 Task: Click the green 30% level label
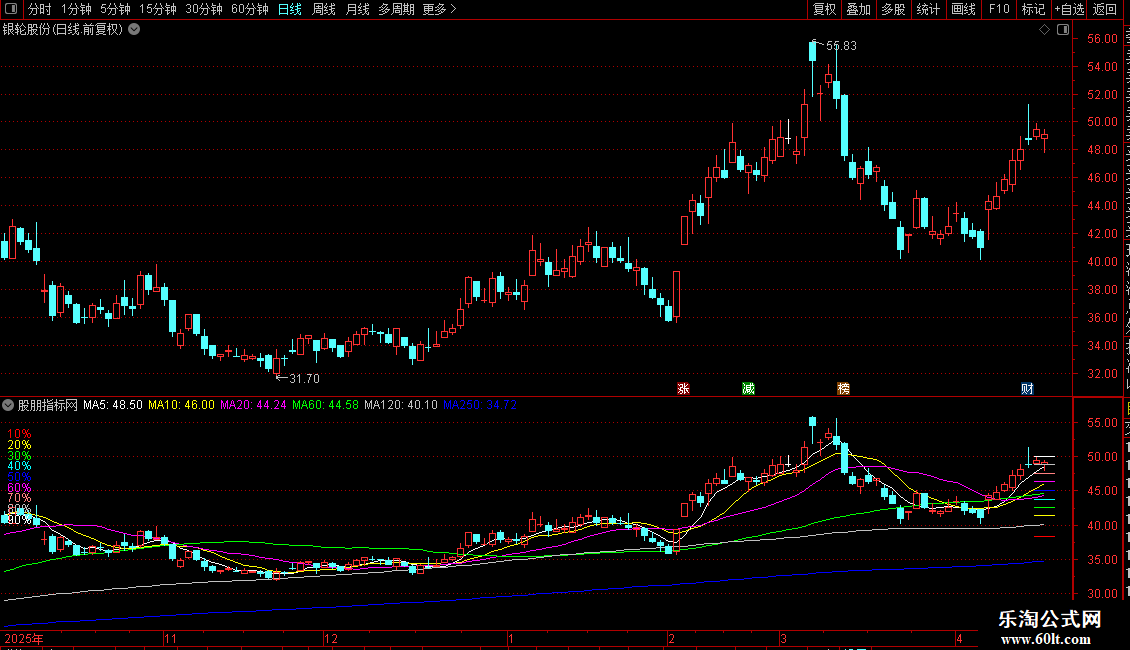[x=19, y=455]
